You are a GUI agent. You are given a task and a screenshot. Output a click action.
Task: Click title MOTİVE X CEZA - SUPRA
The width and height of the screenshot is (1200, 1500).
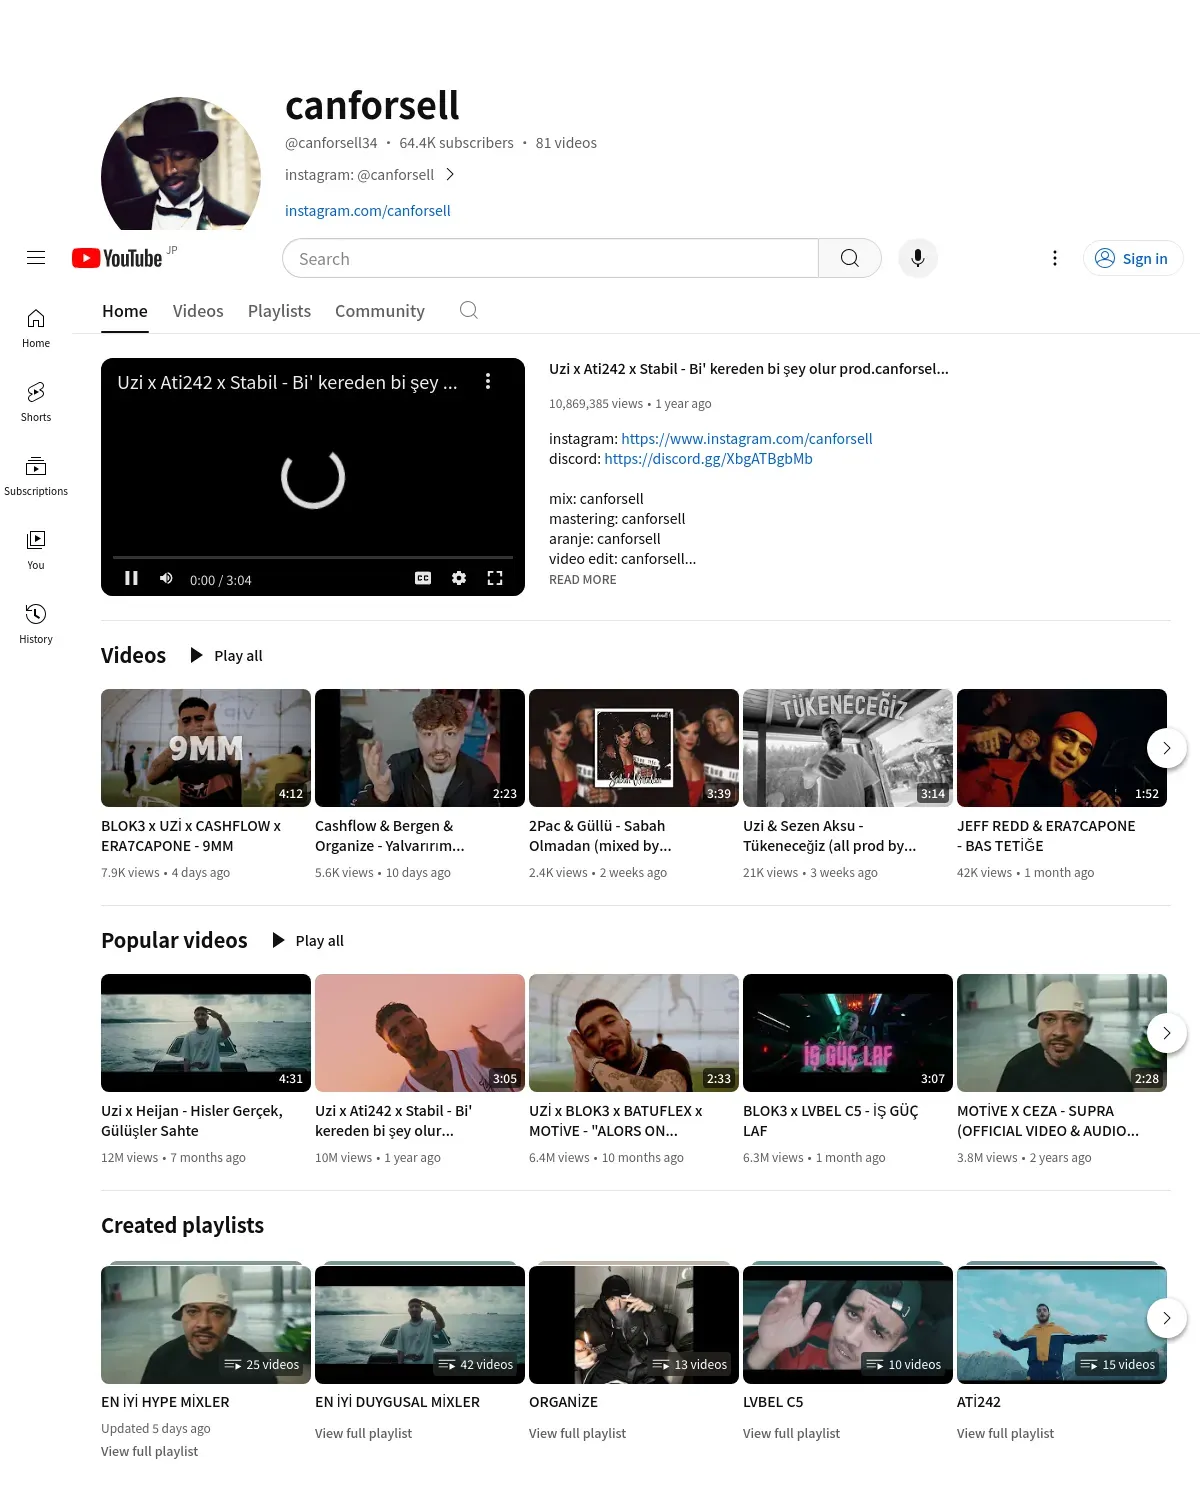(x=1048, y=1121)
